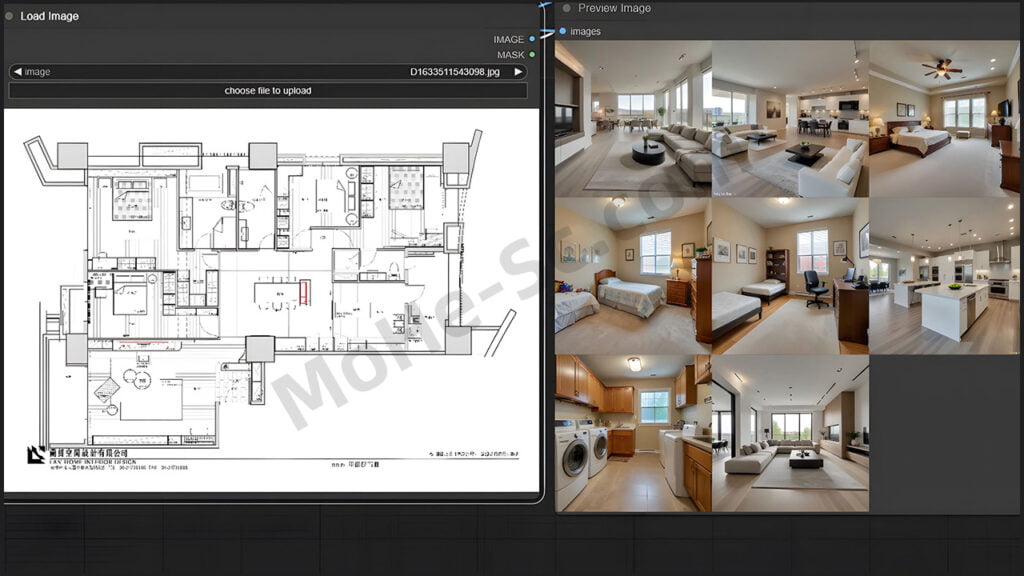
Task: Open the kitchen with white island thumbnail
Action: (944, 275)
